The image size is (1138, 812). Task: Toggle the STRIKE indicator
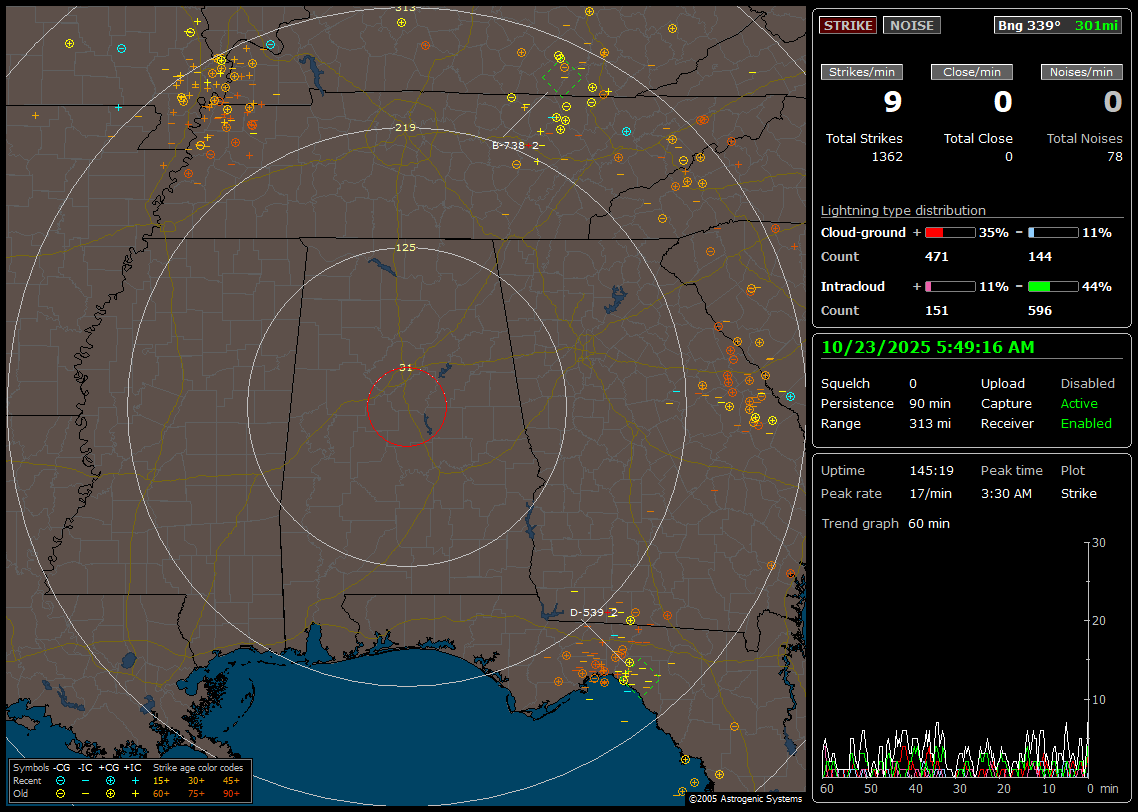(x=847, y=25)
